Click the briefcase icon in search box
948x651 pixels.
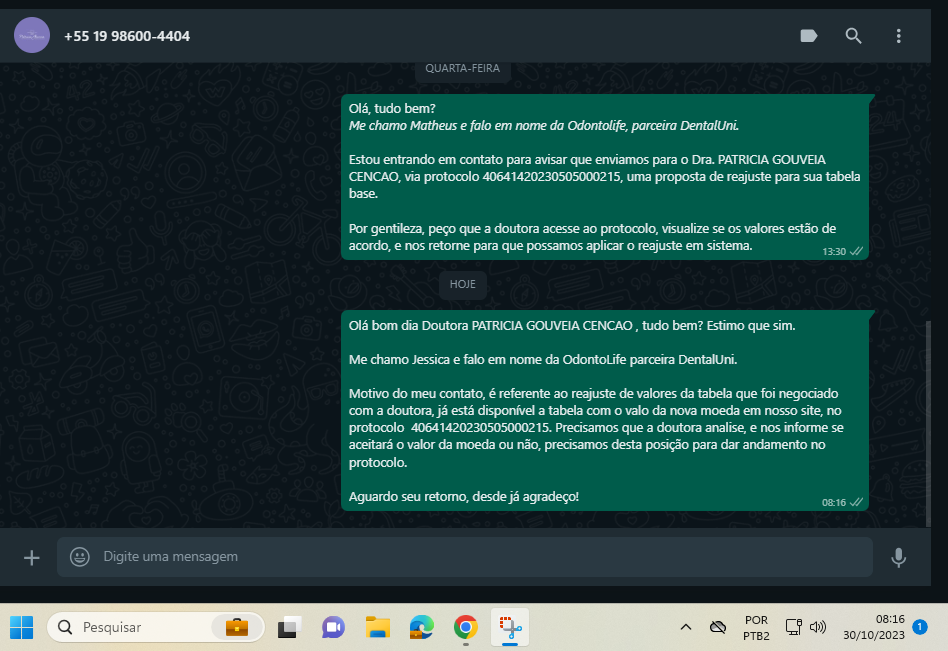[x=237, y=627]
